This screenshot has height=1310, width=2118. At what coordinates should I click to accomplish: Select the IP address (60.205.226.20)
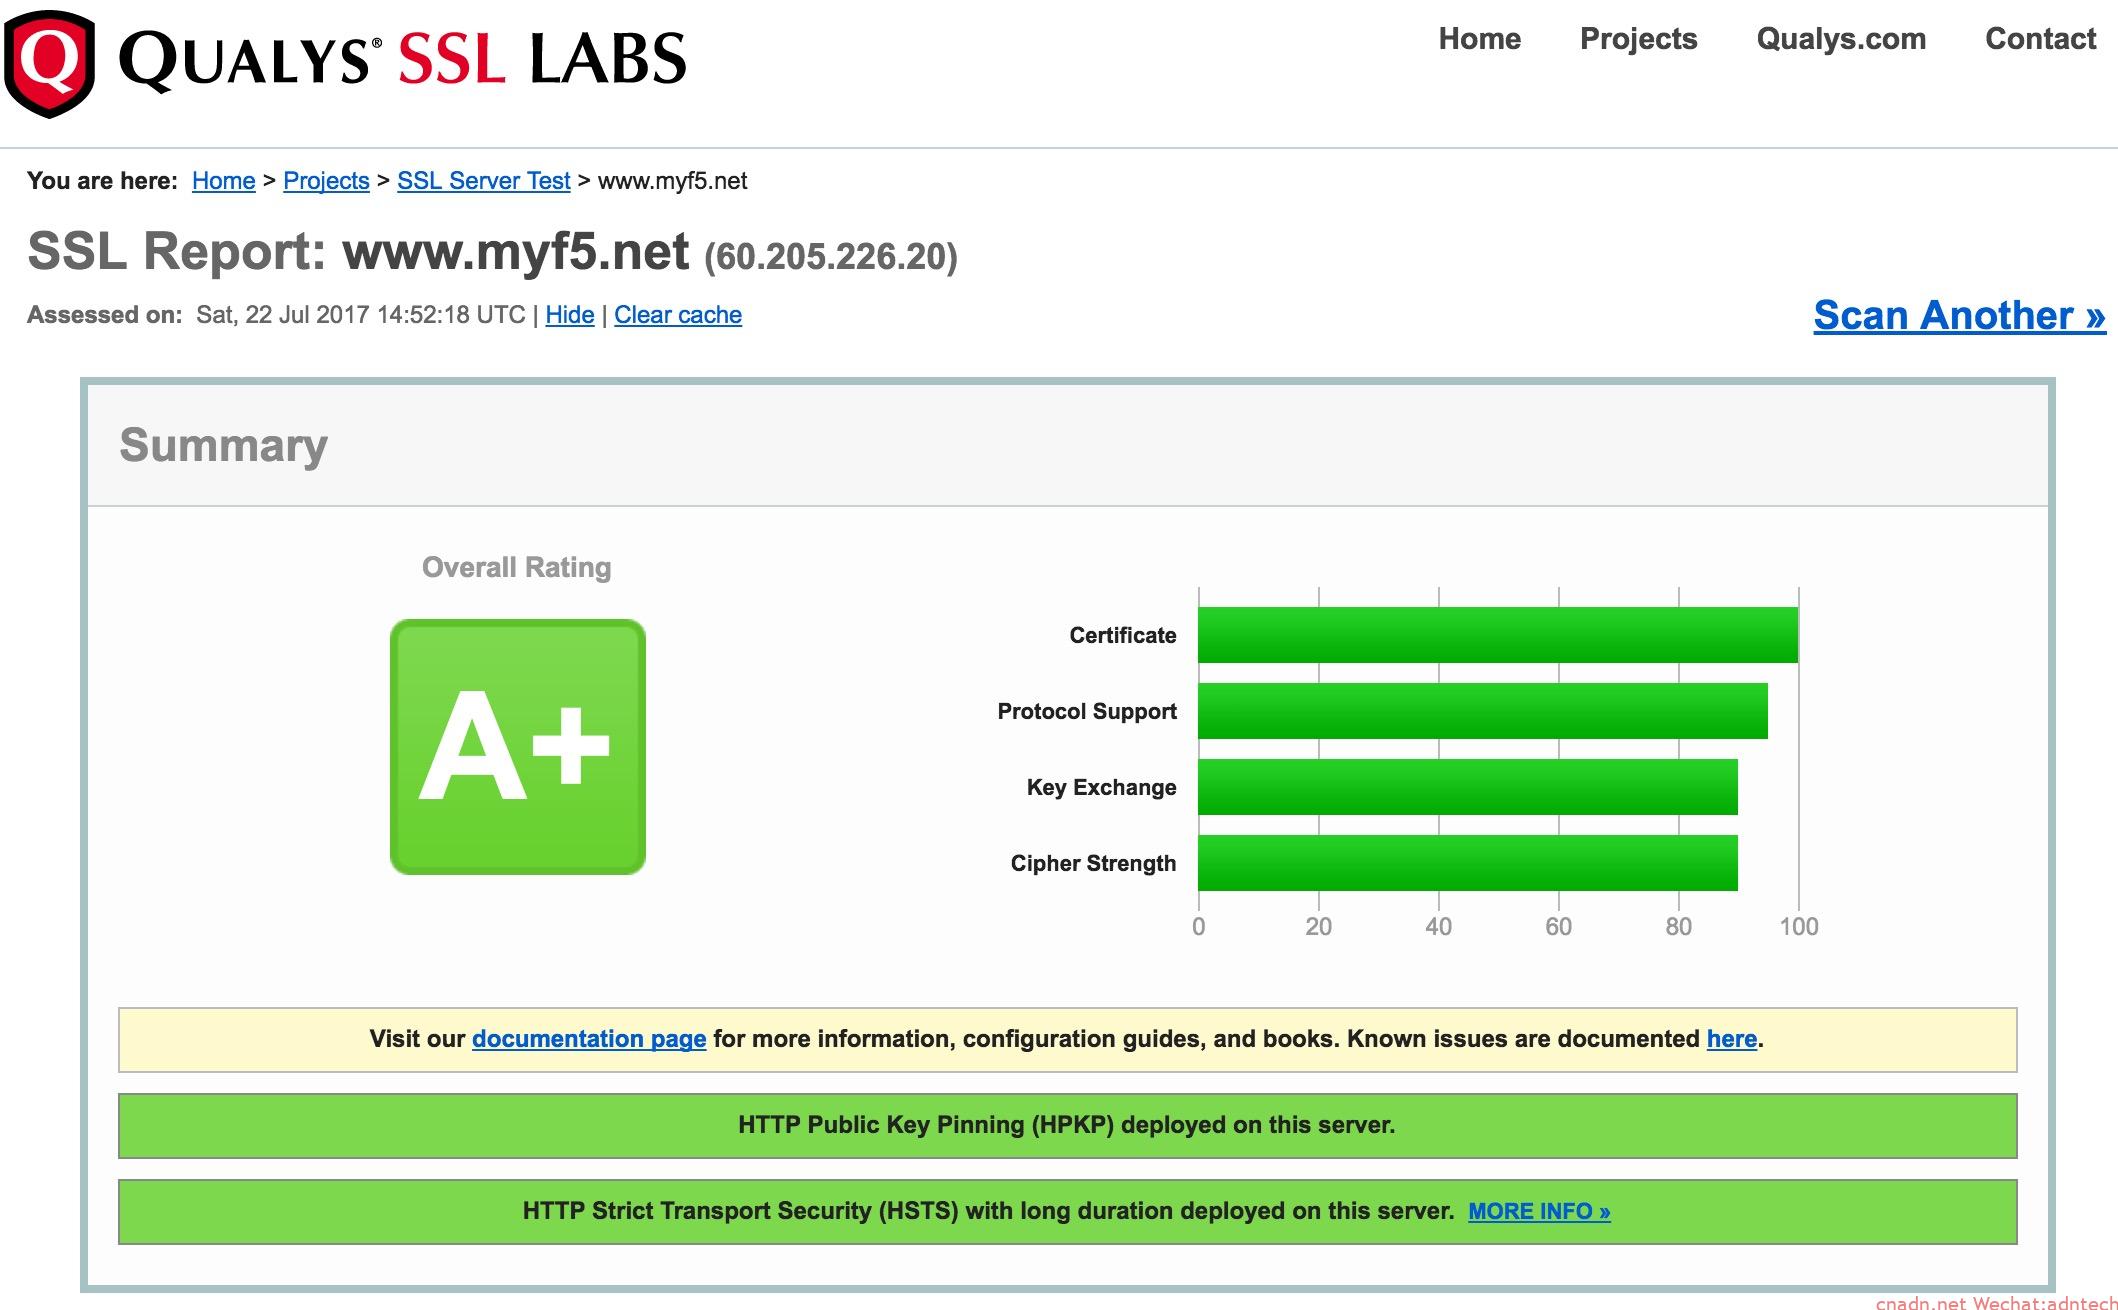831,257
